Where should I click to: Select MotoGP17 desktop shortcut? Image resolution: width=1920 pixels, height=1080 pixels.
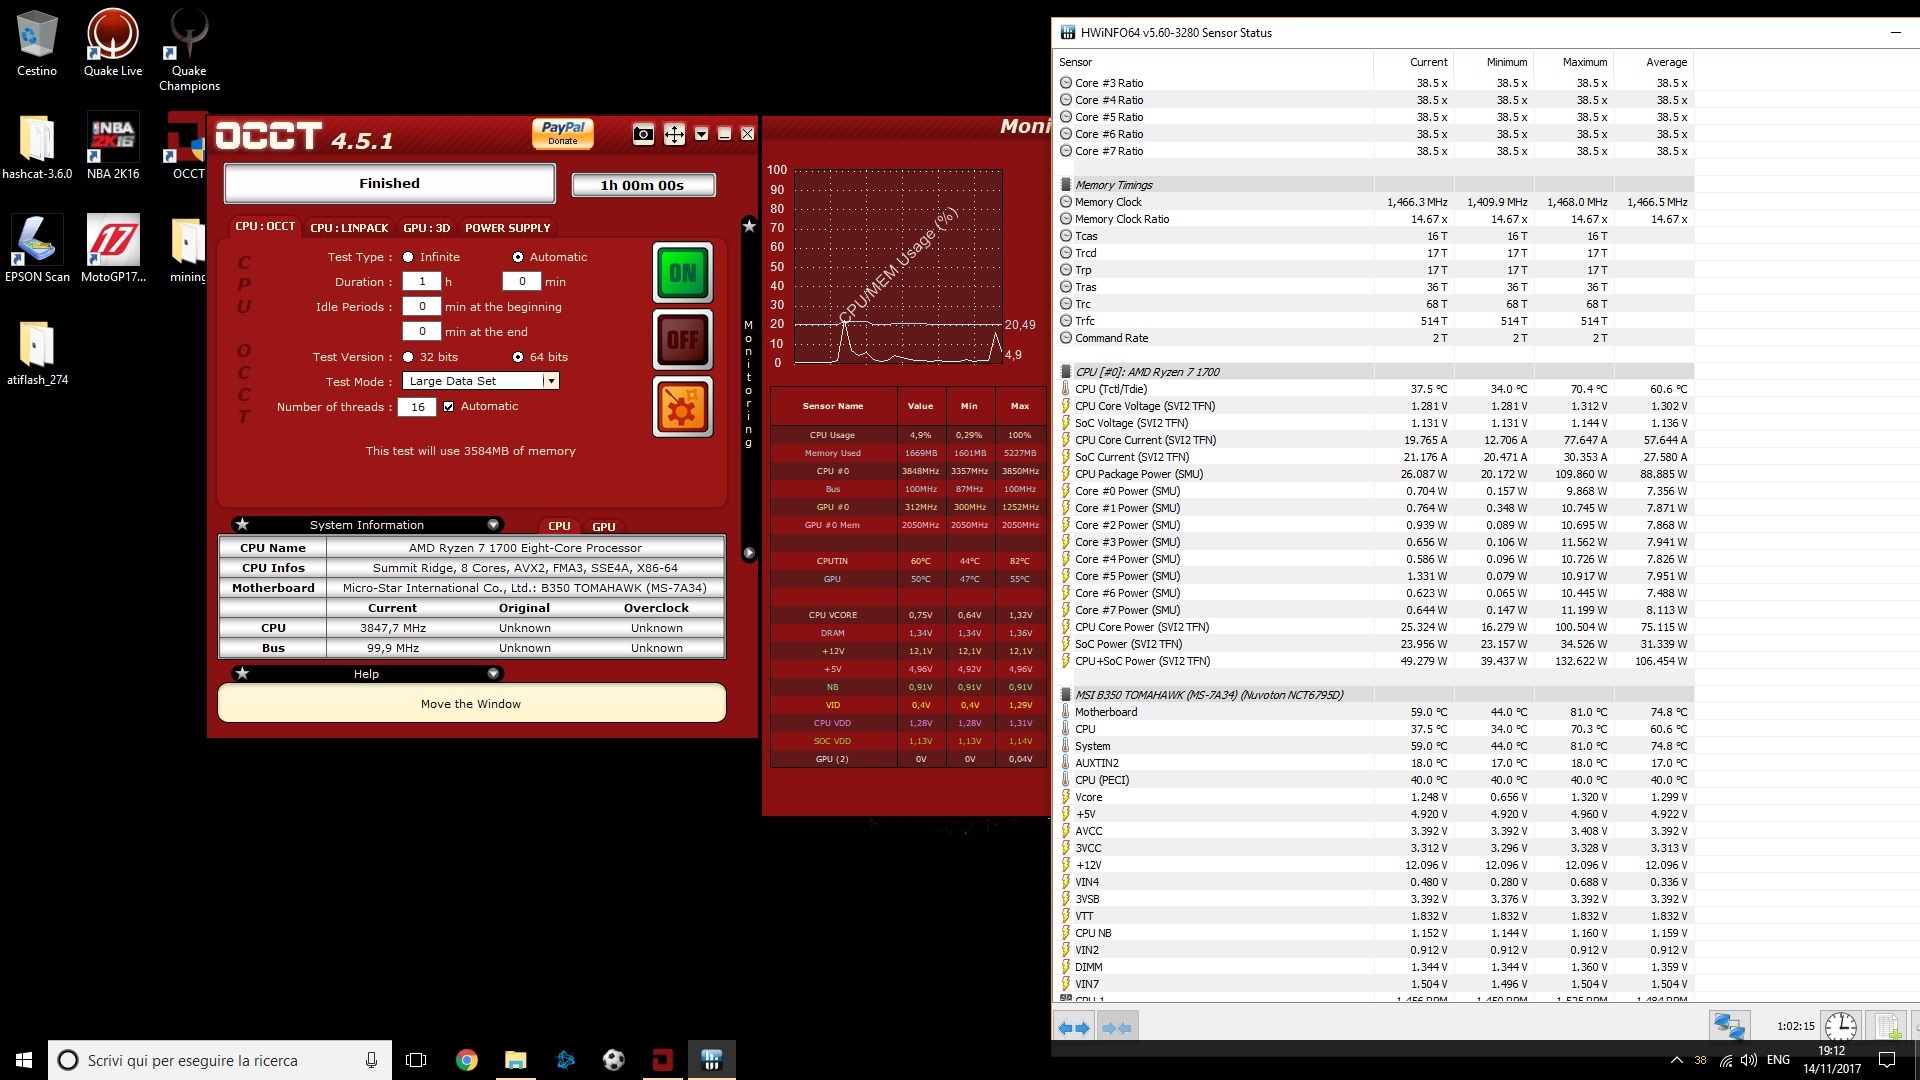(x=113, y=250)
